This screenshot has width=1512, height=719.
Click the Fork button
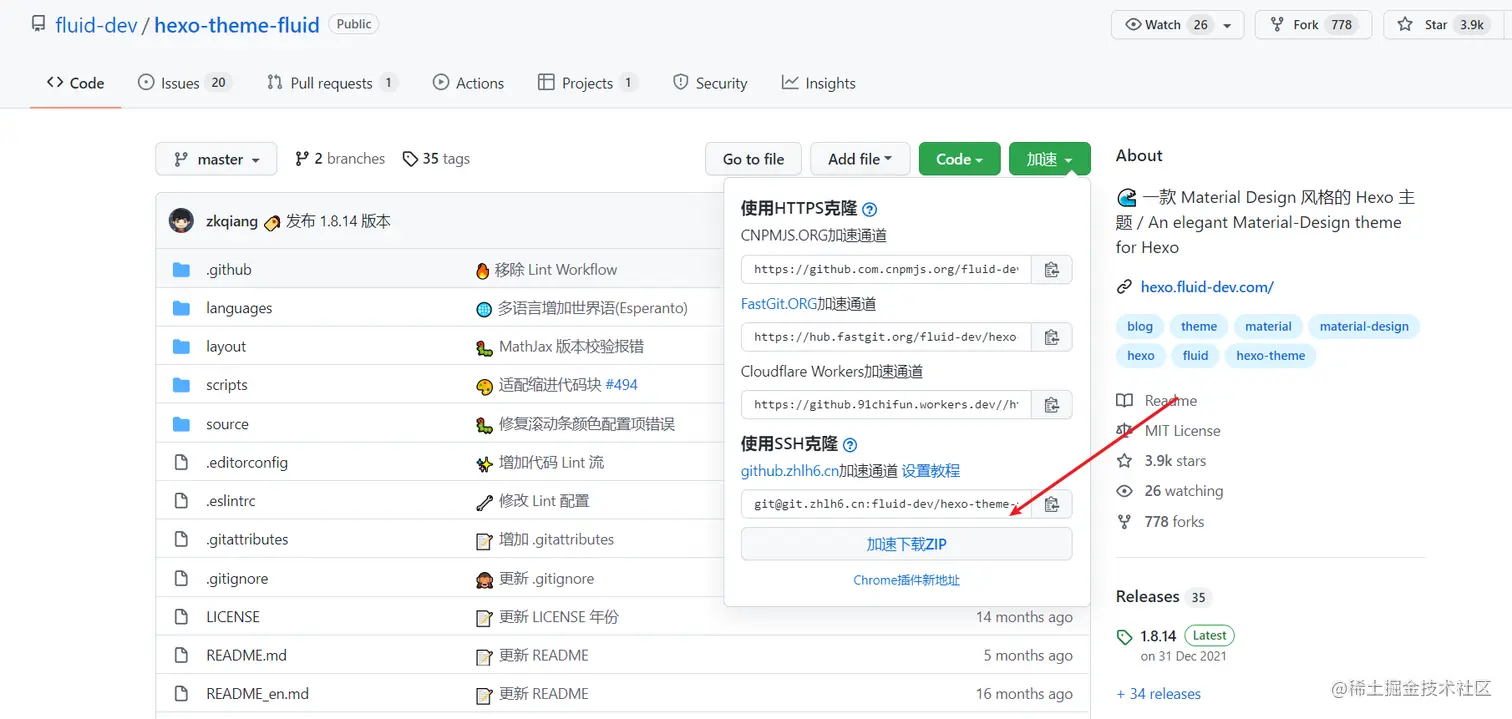click(x=1311, y=25)
